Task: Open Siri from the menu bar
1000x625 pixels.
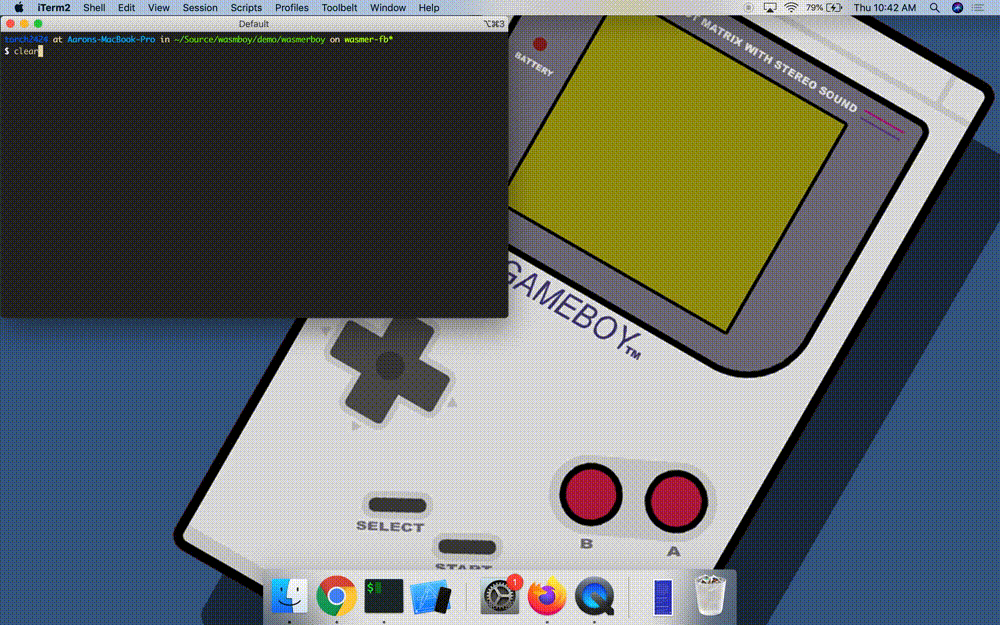Action: point(957,8)
